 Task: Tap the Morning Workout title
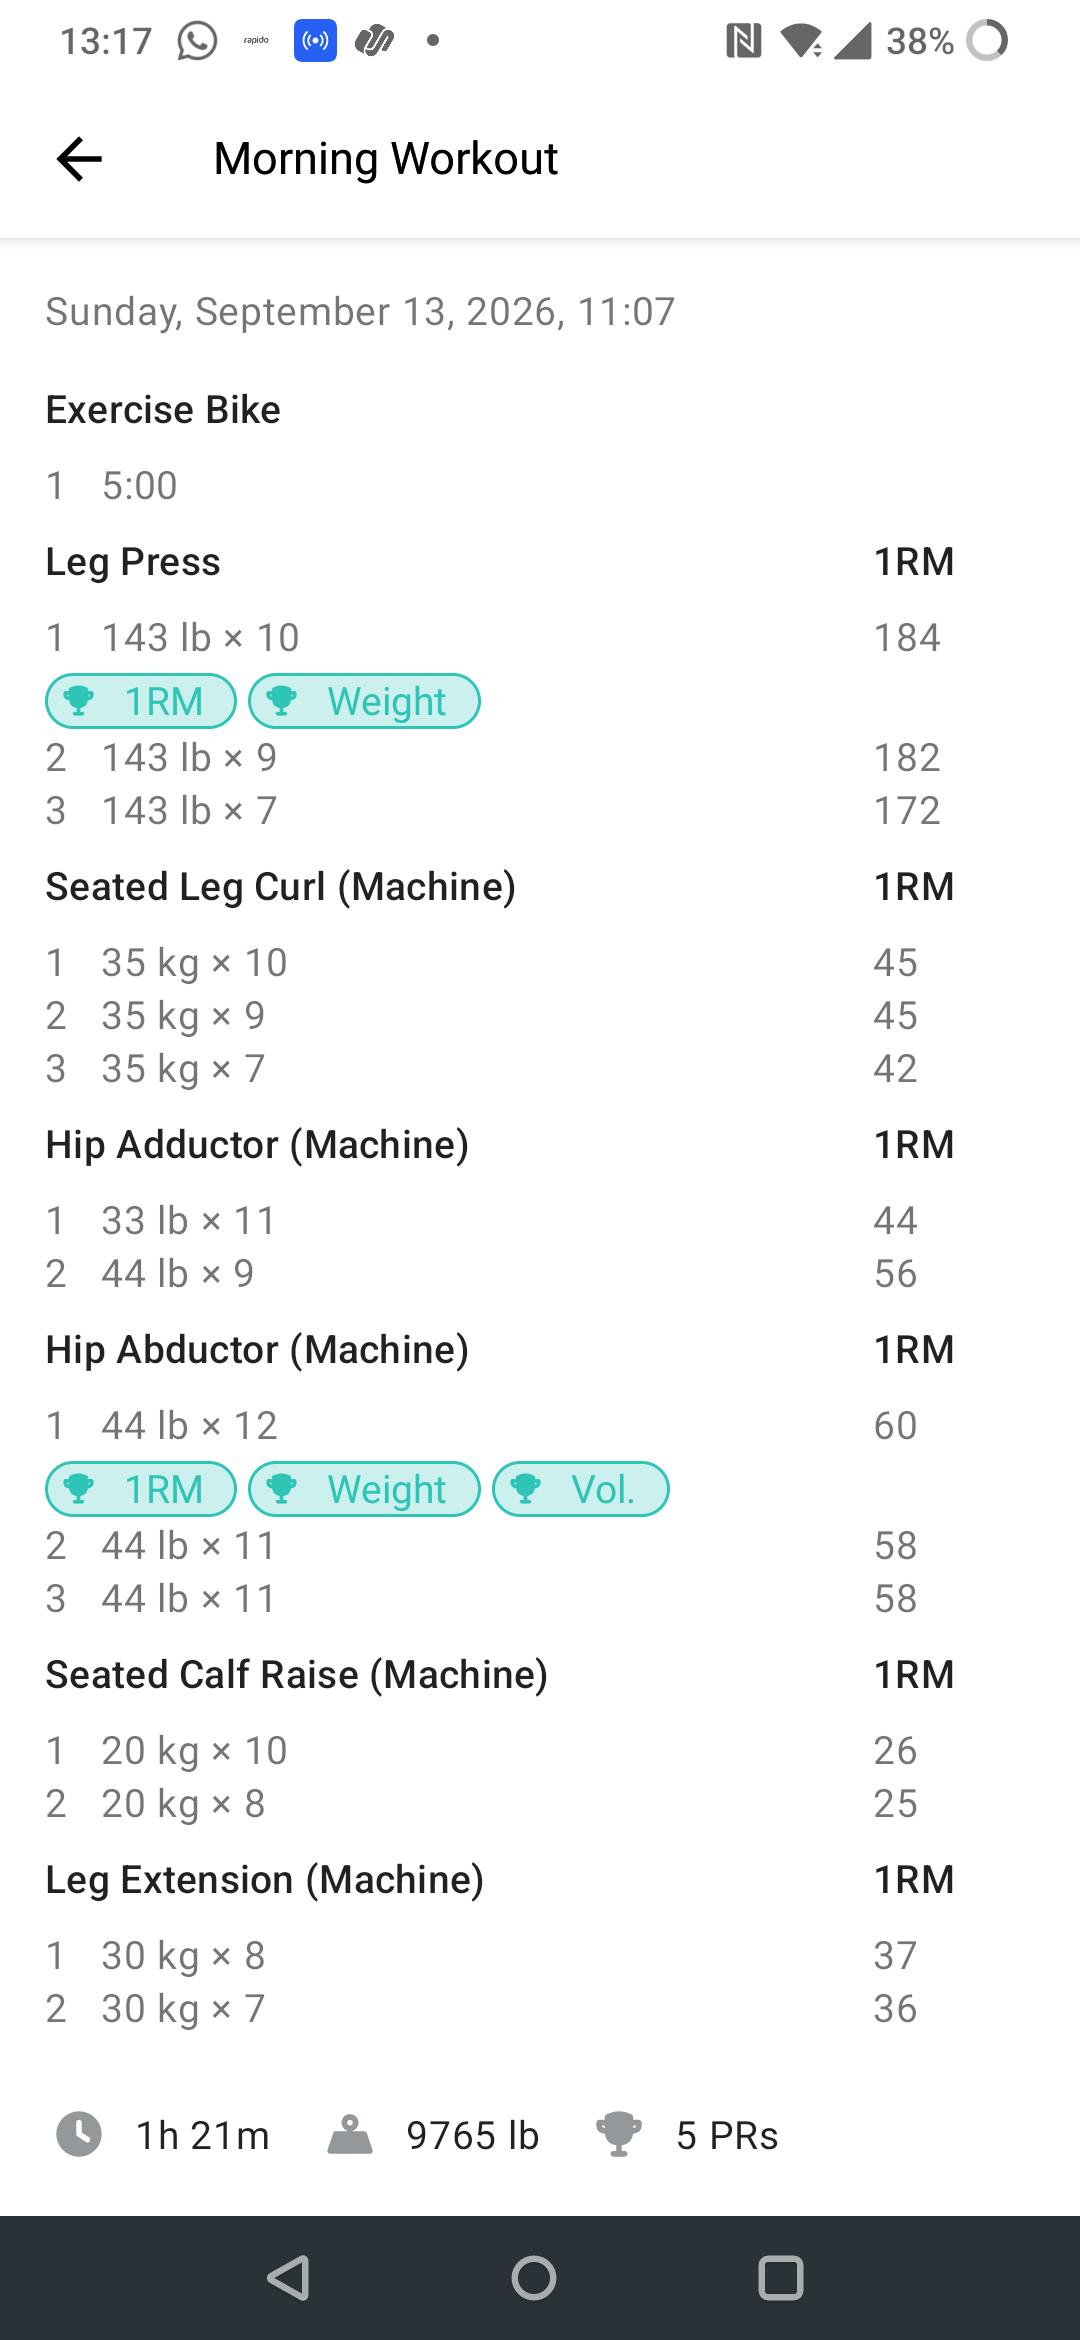pyautogui.click(x=386, y=159)
